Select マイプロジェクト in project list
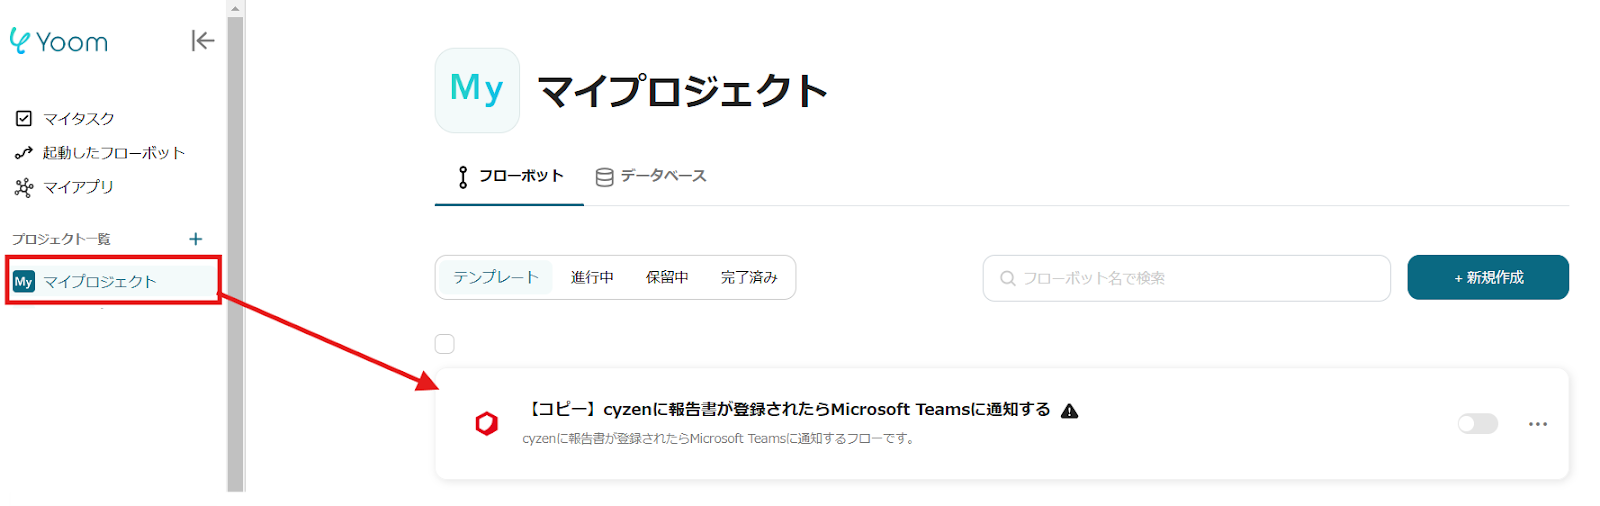 [x=113, y=281]
